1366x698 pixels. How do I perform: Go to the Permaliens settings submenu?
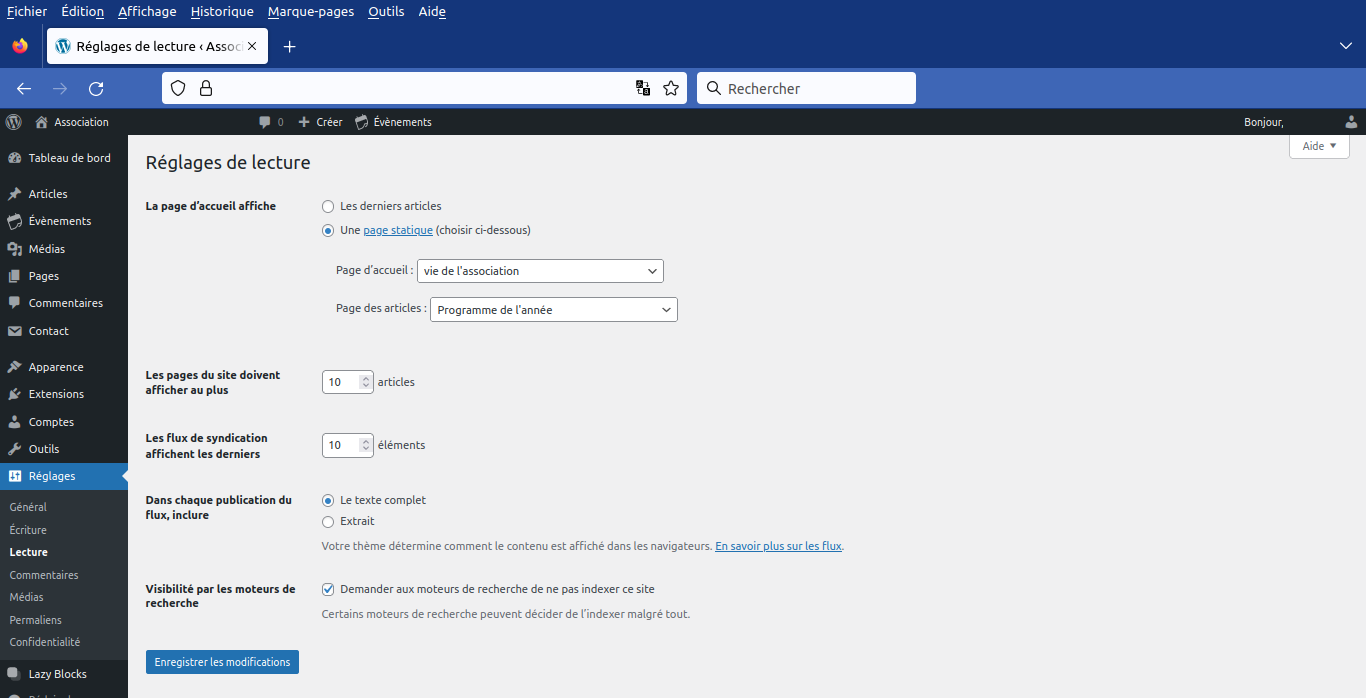click(x=35, y=620)
